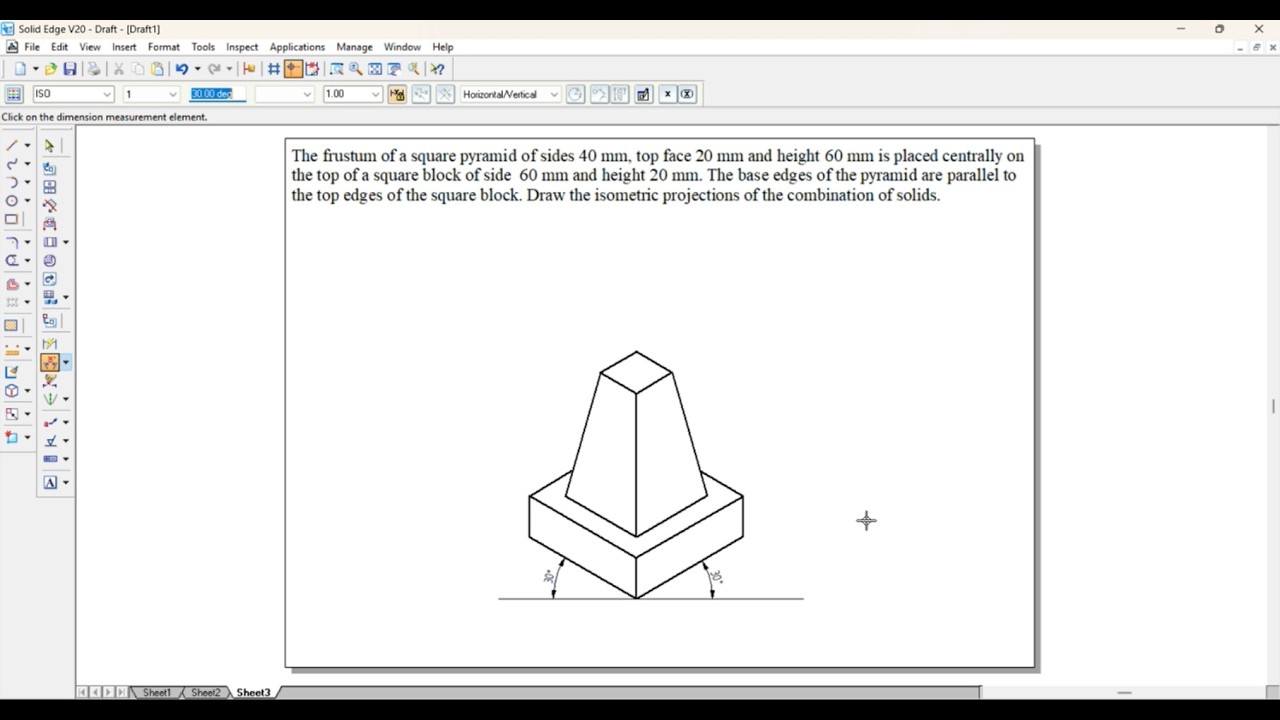Select the Sheet3 tab
Screen dimensions: 1280x720
click(x=253, y=692)
